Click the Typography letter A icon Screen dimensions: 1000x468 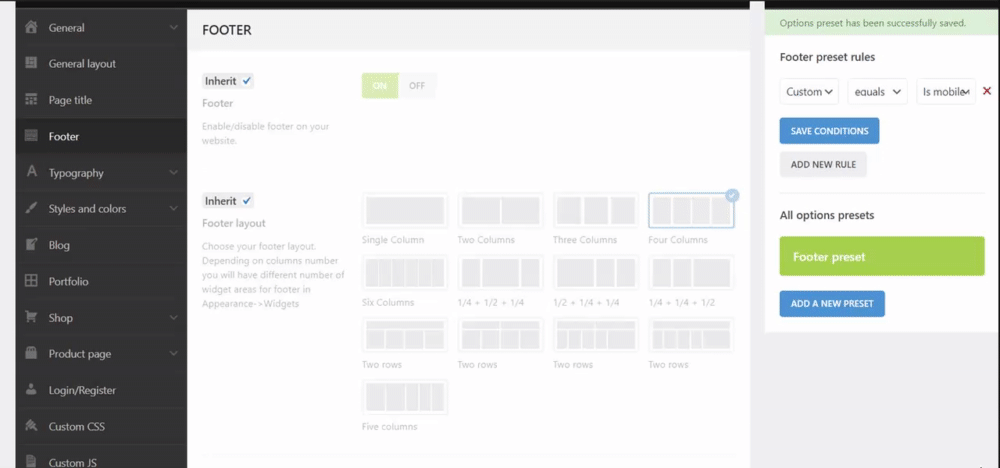coord(31,172)
